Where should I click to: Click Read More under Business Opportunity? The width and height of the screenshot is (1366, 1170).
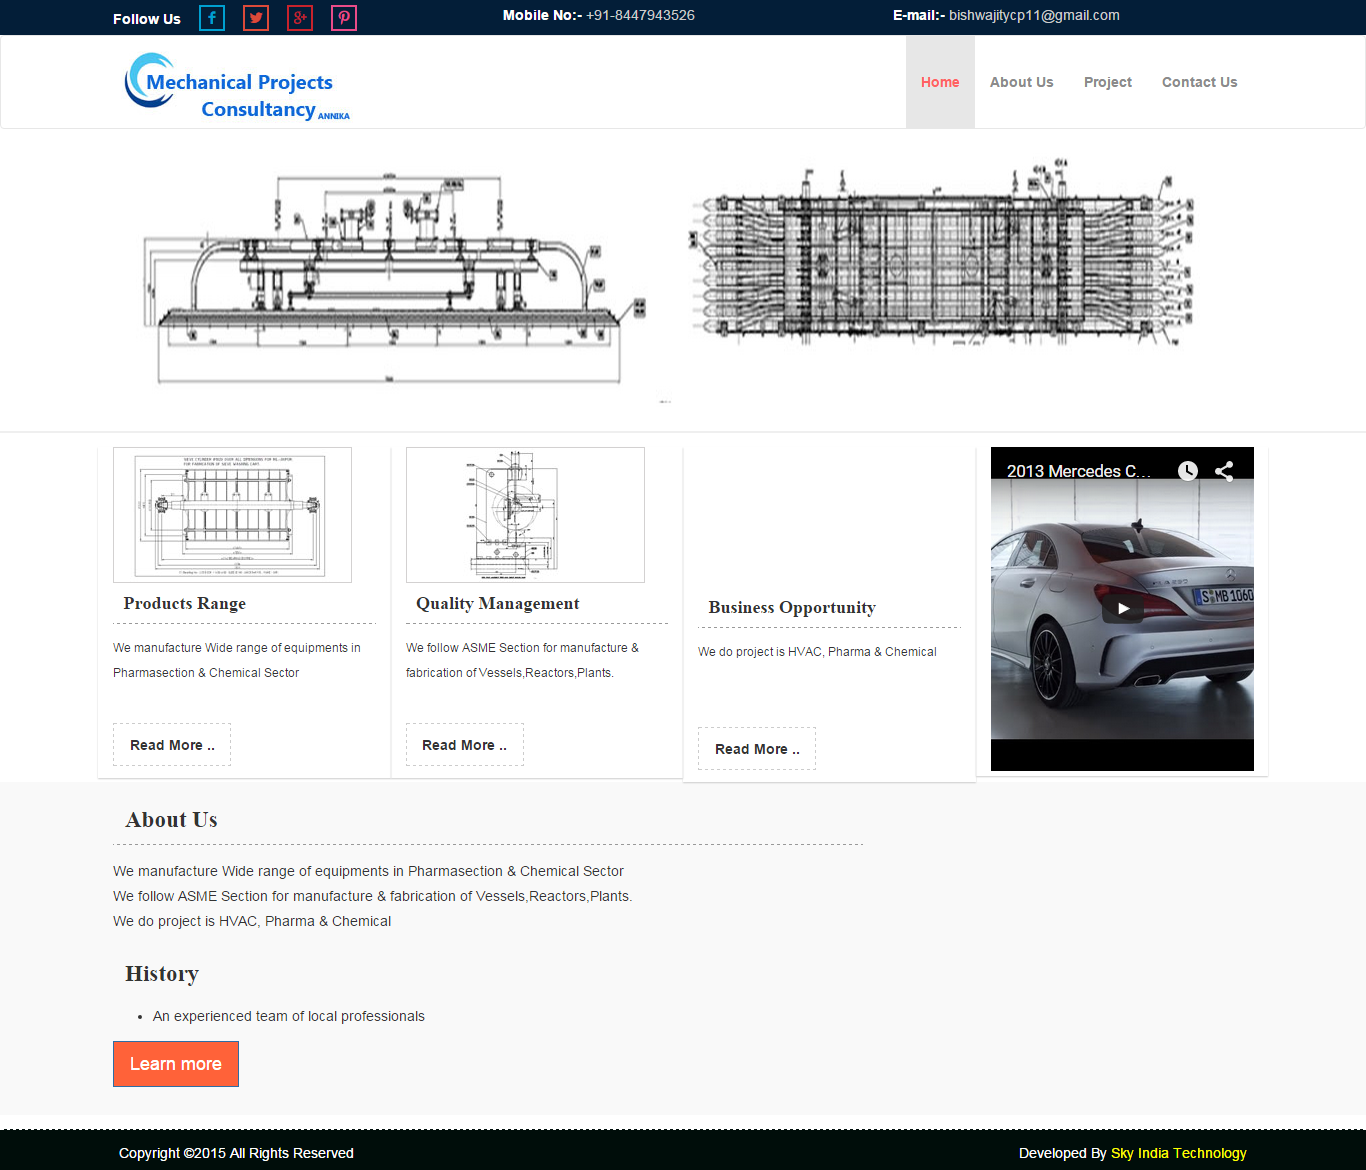pyautogui.click(x=757, y=749)
